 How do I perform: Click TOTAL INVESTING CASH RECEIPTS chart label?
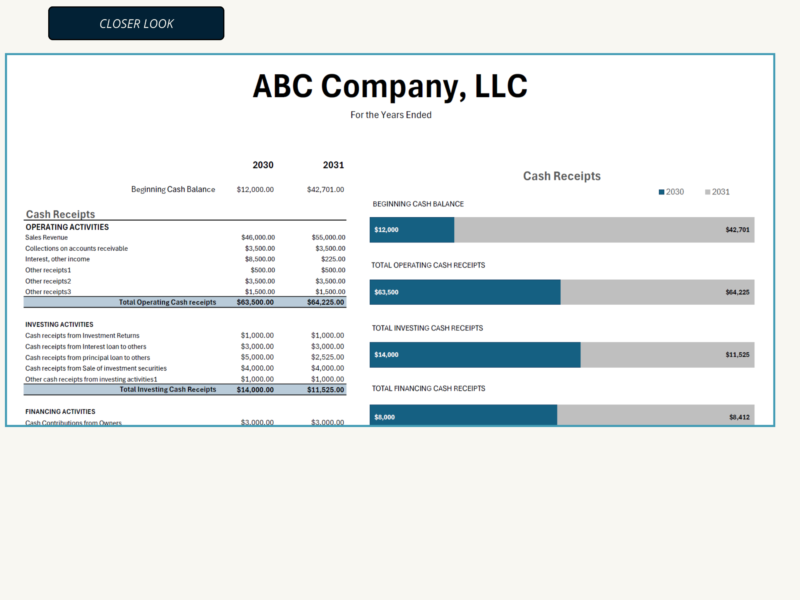coord(428,328)
